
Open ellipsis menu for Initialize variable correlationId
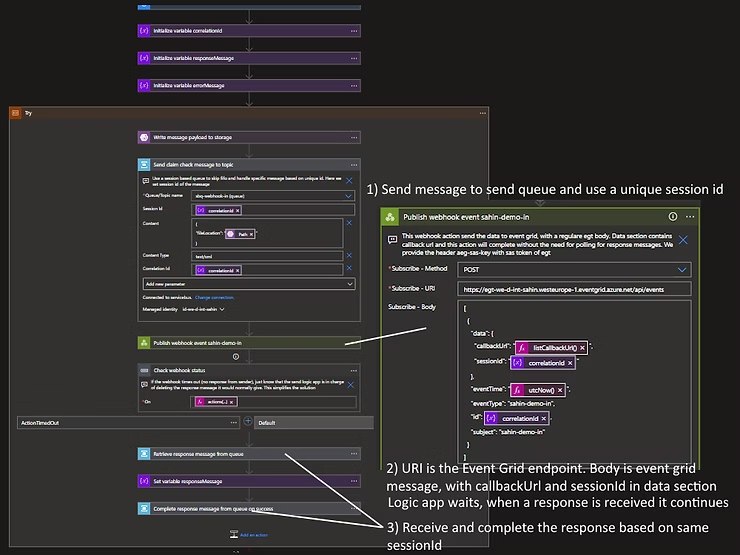click(x=354, y=30)
